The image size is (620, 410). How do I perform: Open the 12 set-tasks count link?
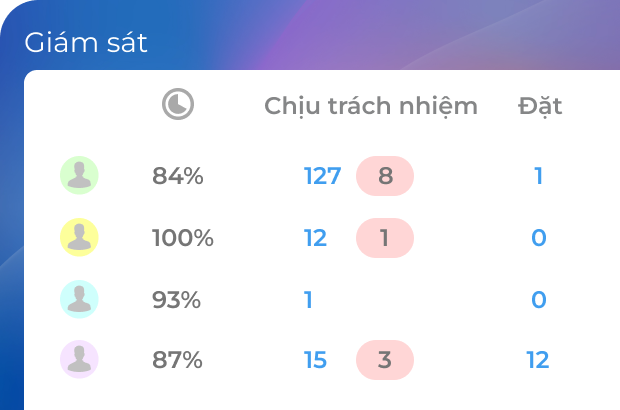[538, 360]
